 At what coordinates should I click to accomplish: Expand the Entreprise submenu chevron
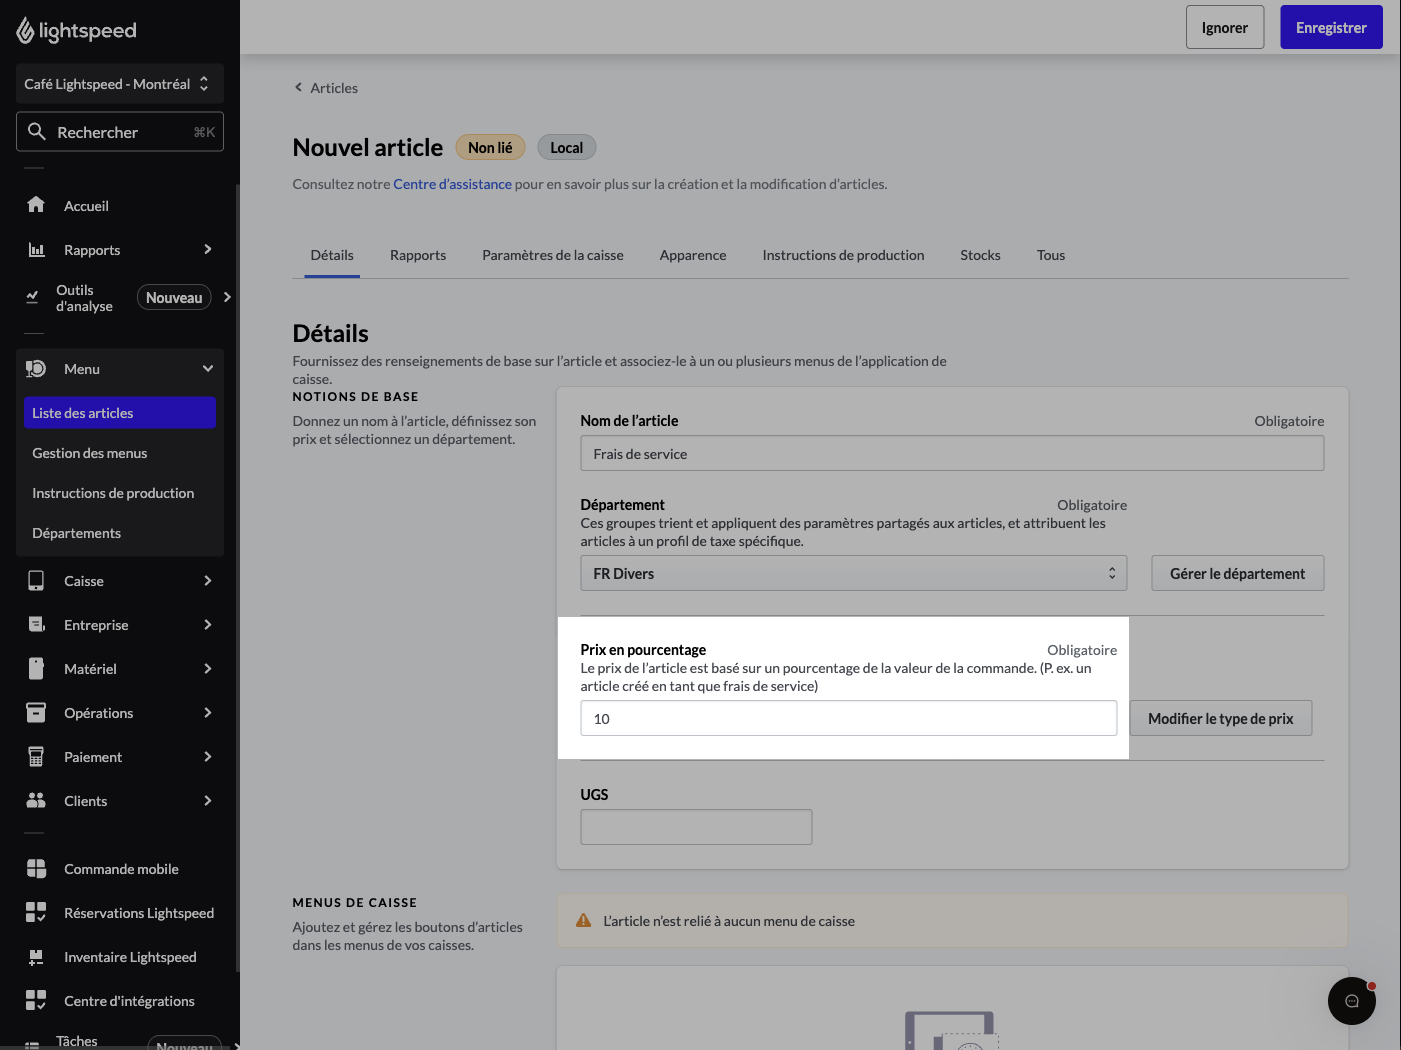[x=208, y=625]
